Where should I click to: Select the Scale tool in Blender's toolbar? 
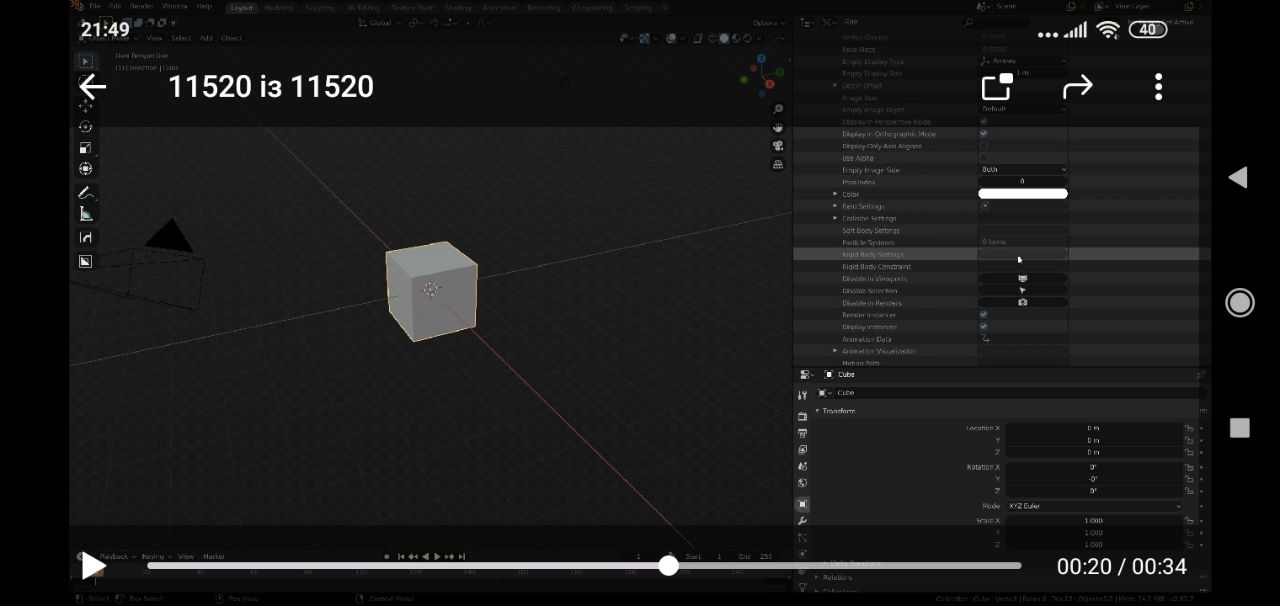point(85,148)
